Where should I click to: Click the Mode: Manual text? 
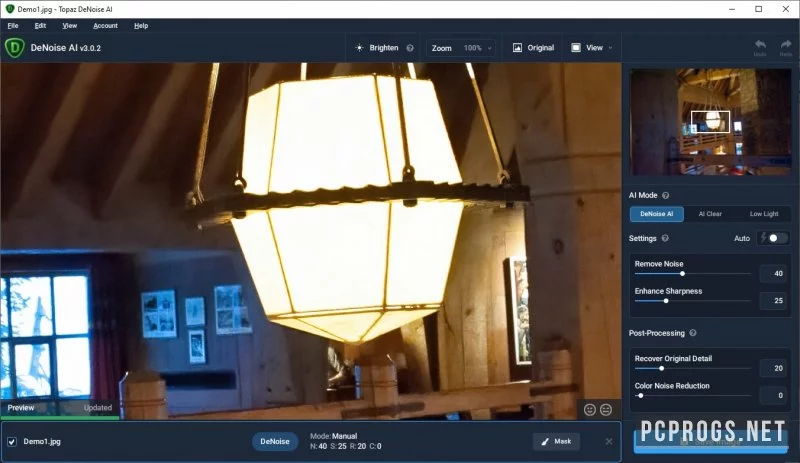click(x=334, y=436)
